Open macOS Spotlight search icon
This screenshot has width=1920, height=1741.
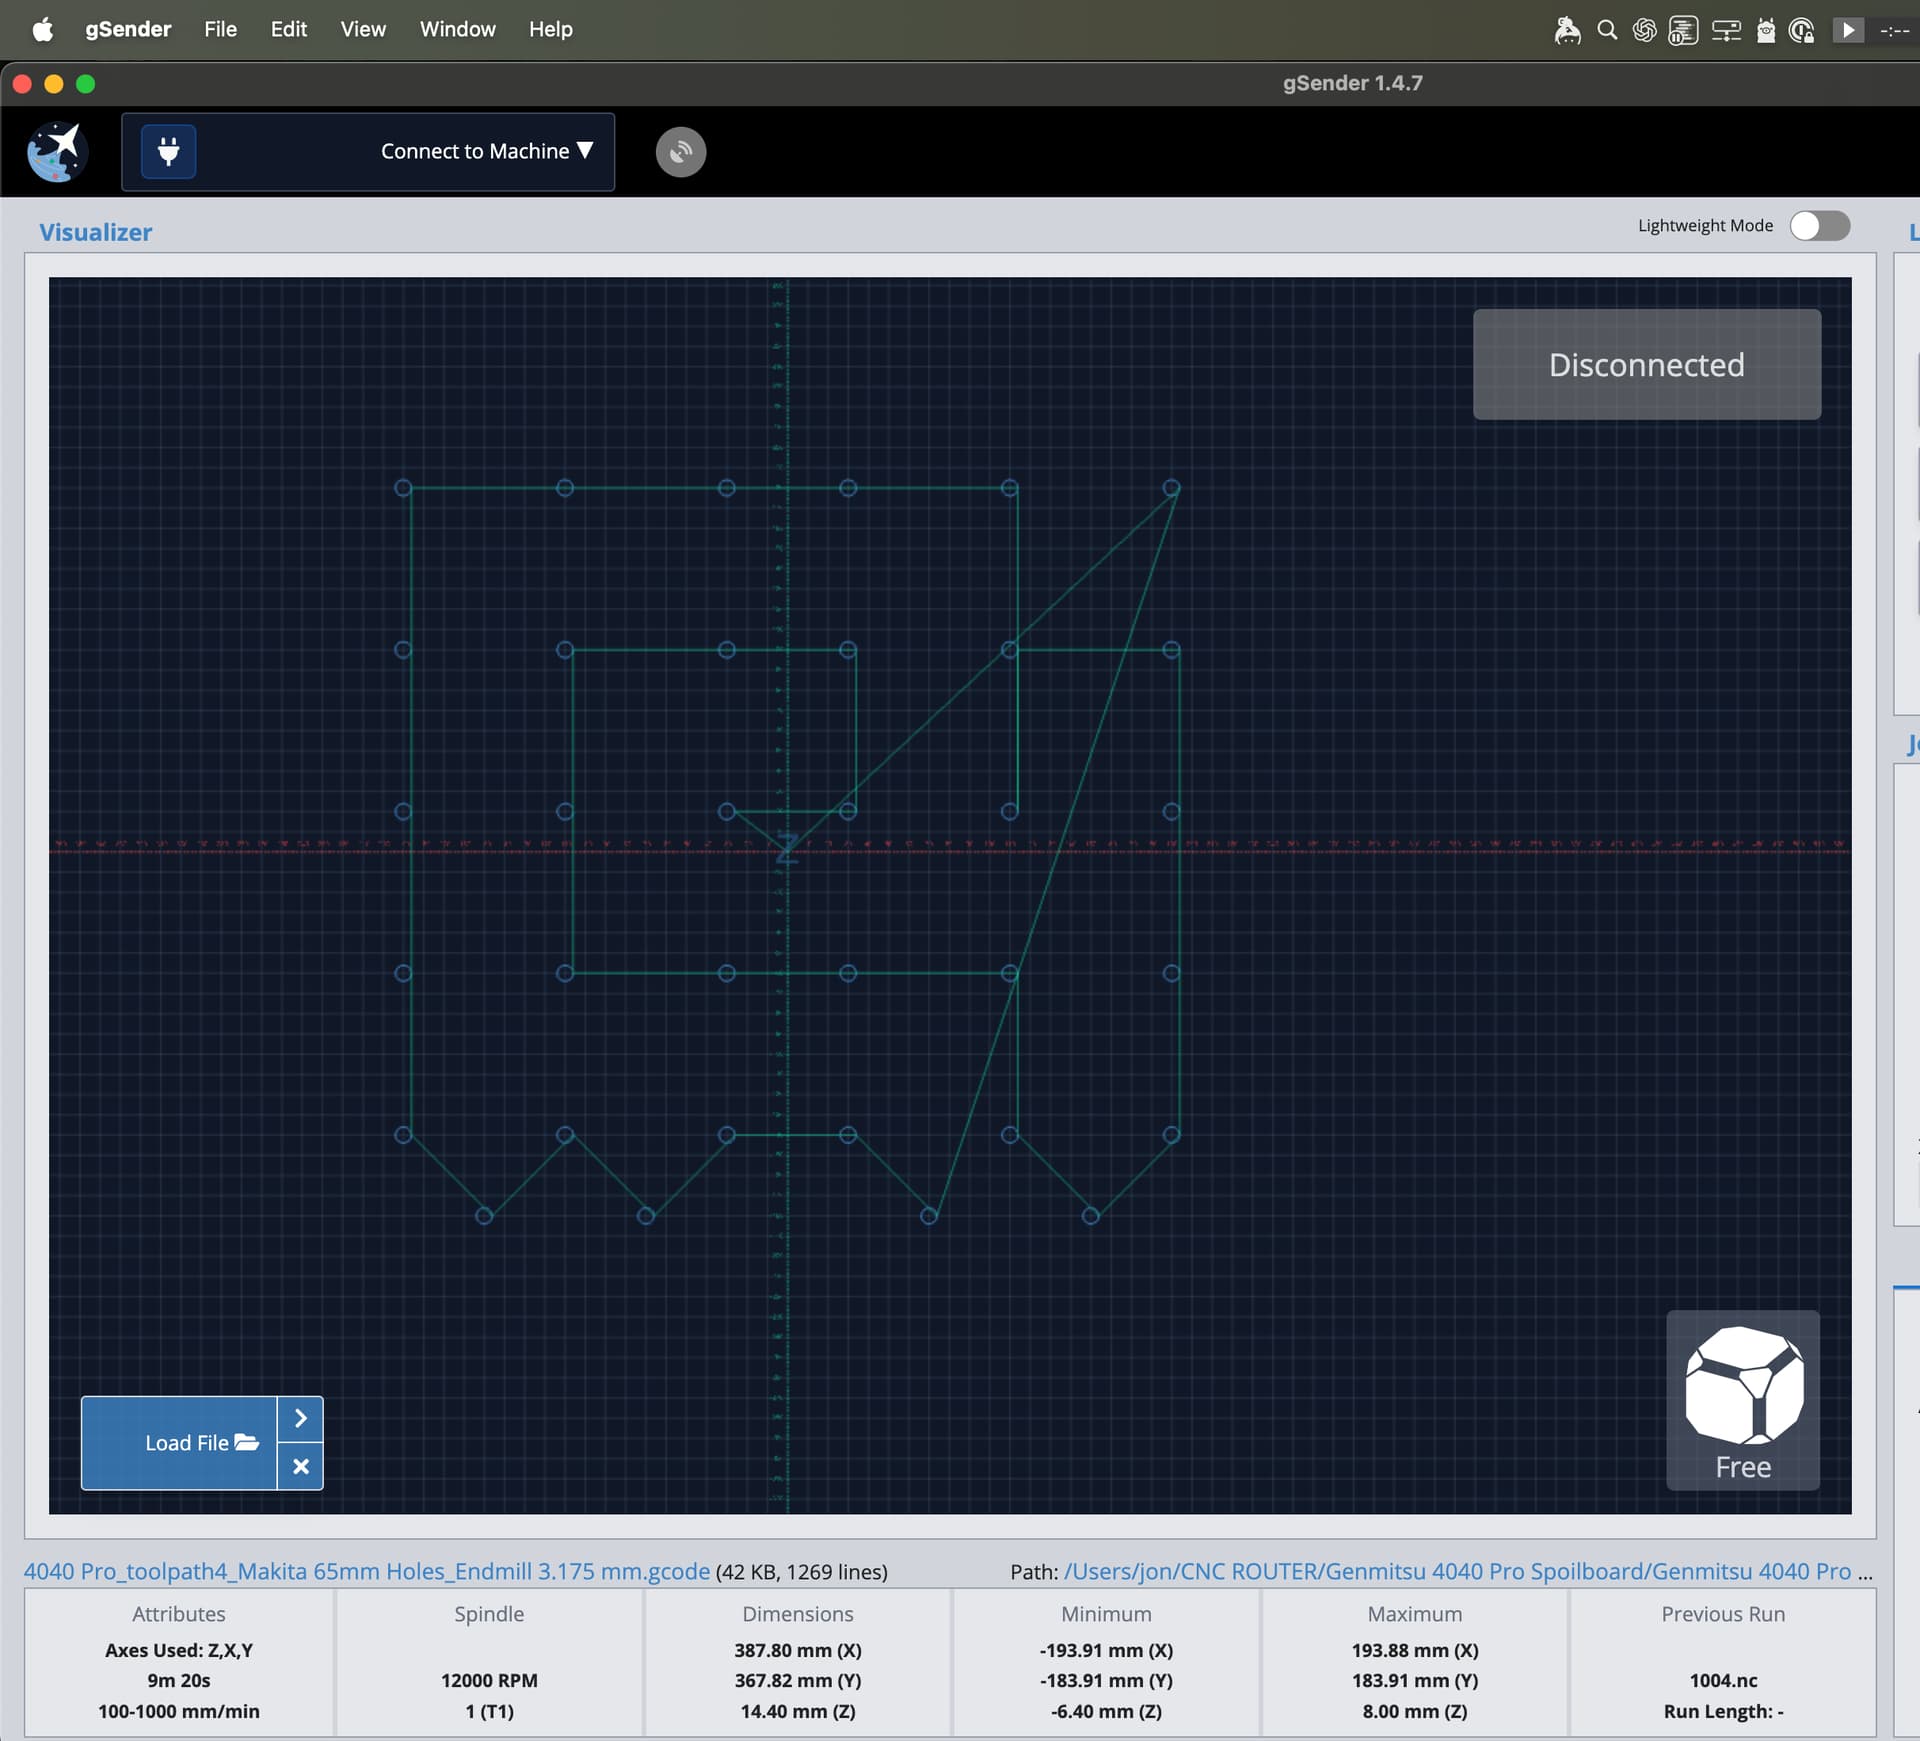tap(1607, 30)
